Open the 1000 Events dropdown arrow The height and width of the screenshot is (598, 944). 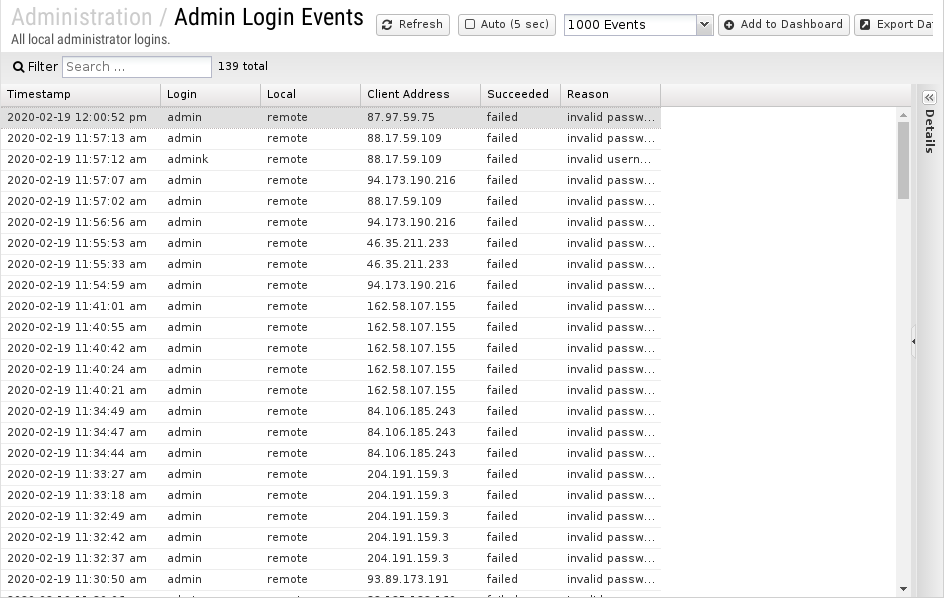click(704, 25)
